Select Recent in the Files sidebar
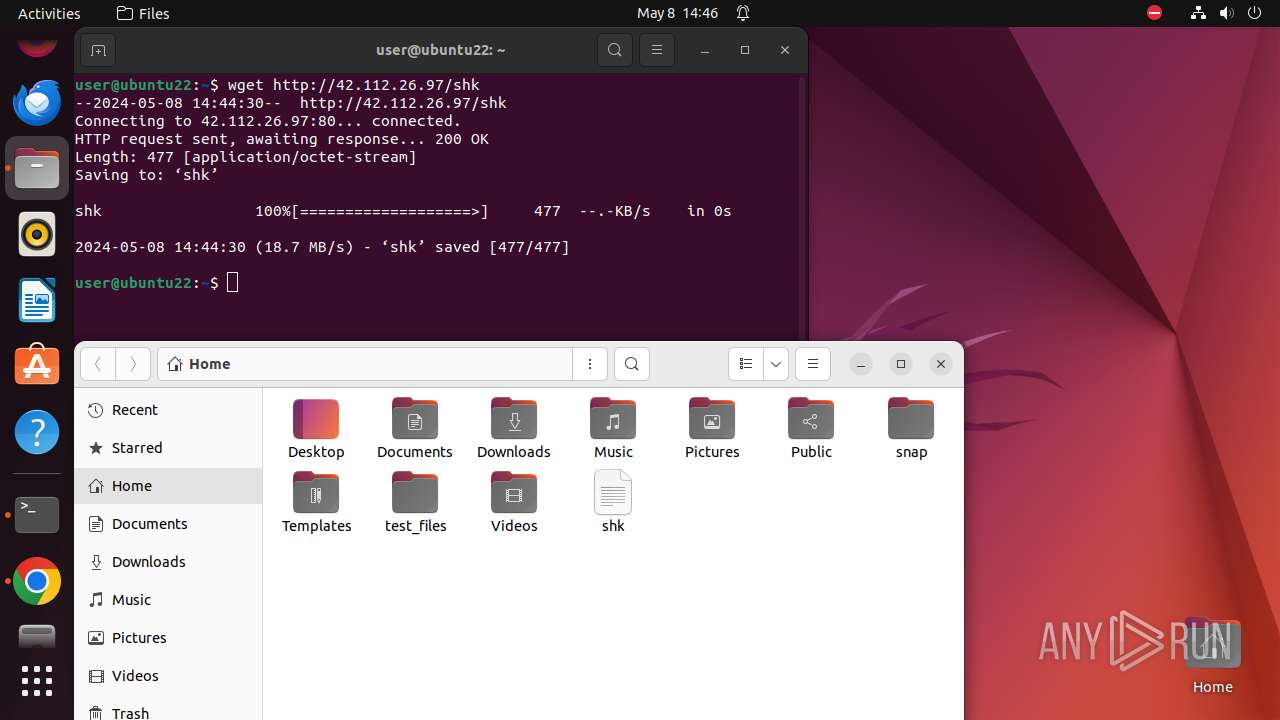The width and height of the screenshot is (1280, 720). (x=168, y=410)
